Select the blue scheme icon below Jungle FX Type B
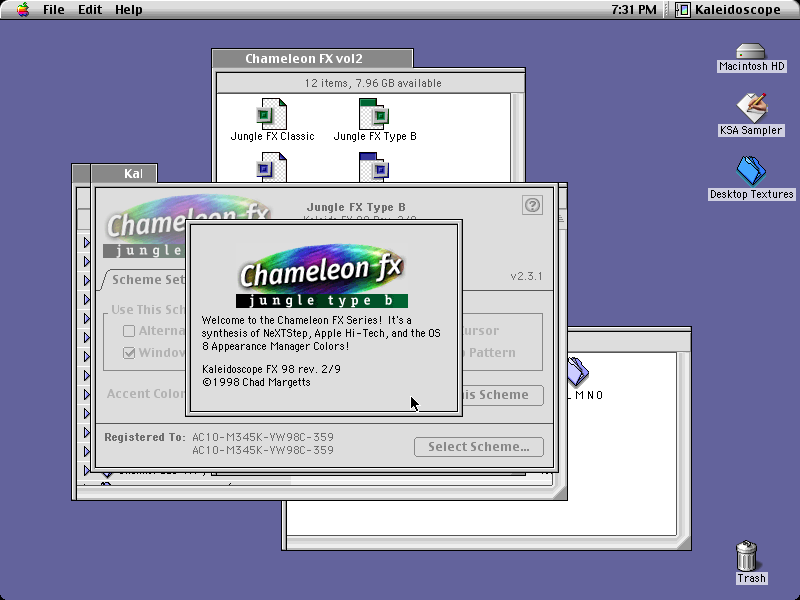The width and height of the screenshot is (800, 600). click(374, 167)
